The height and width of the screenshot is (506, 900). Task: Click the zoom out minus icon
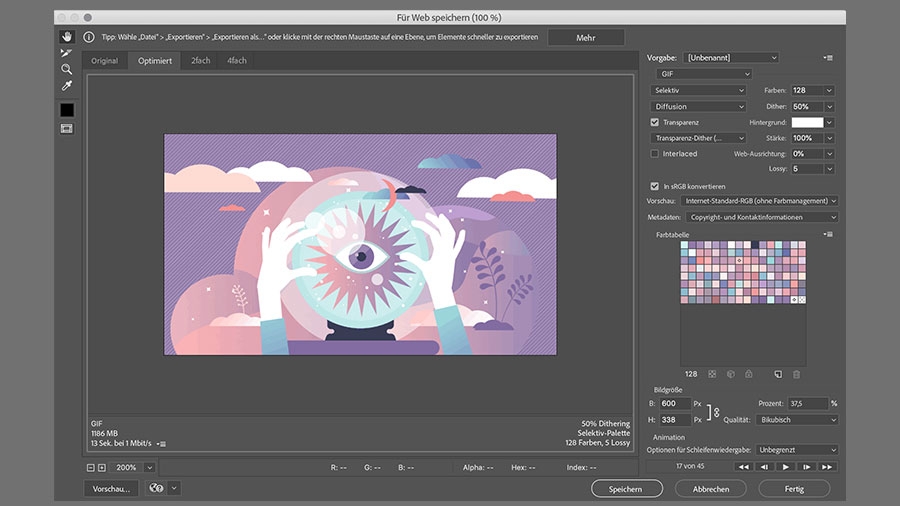click(x=90, y=467)
